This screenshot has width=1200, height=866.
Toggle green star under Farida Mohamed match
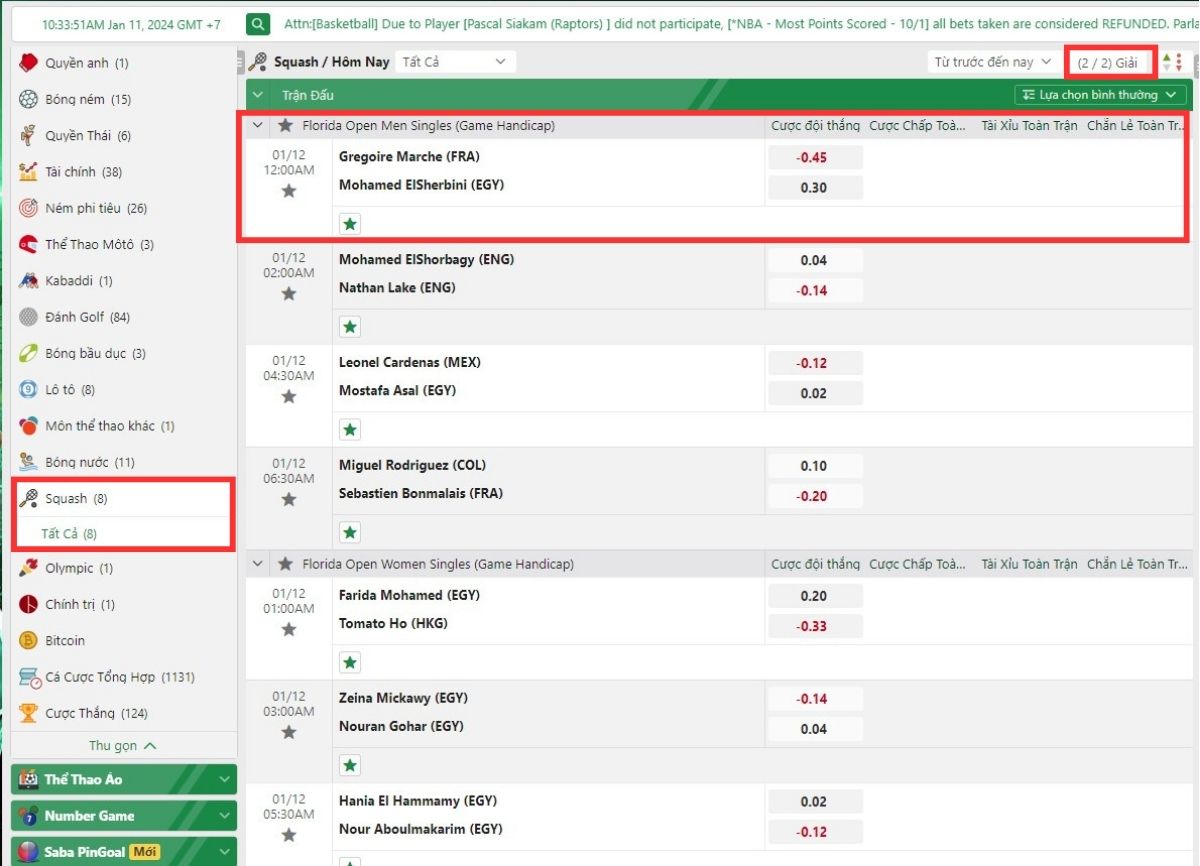tap(349, 662)
